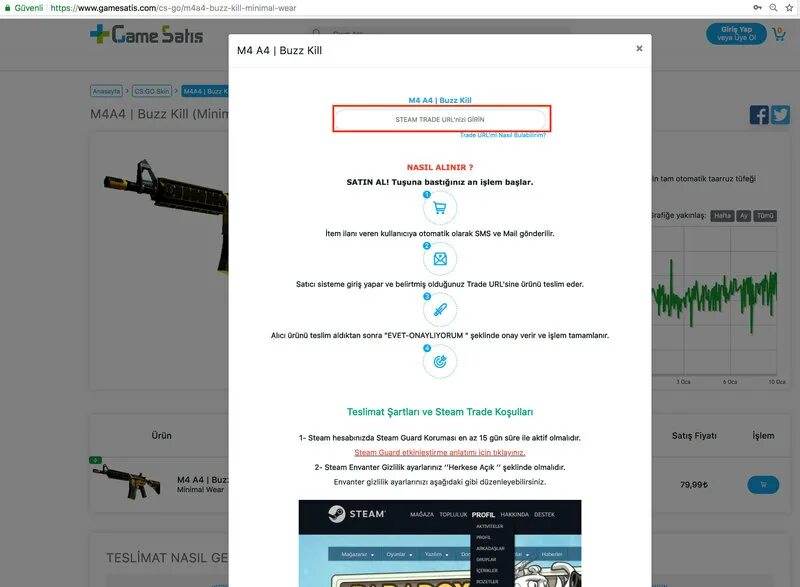Click the sword delivery step 3 icon
This screenshot has width=800, height=587.
point(440,310)
